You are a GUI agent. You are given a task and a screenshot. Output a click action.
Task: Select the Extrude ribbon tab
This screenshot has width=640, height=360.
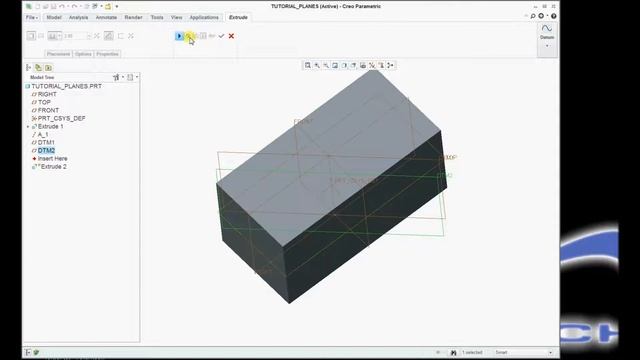pos(238,18)
